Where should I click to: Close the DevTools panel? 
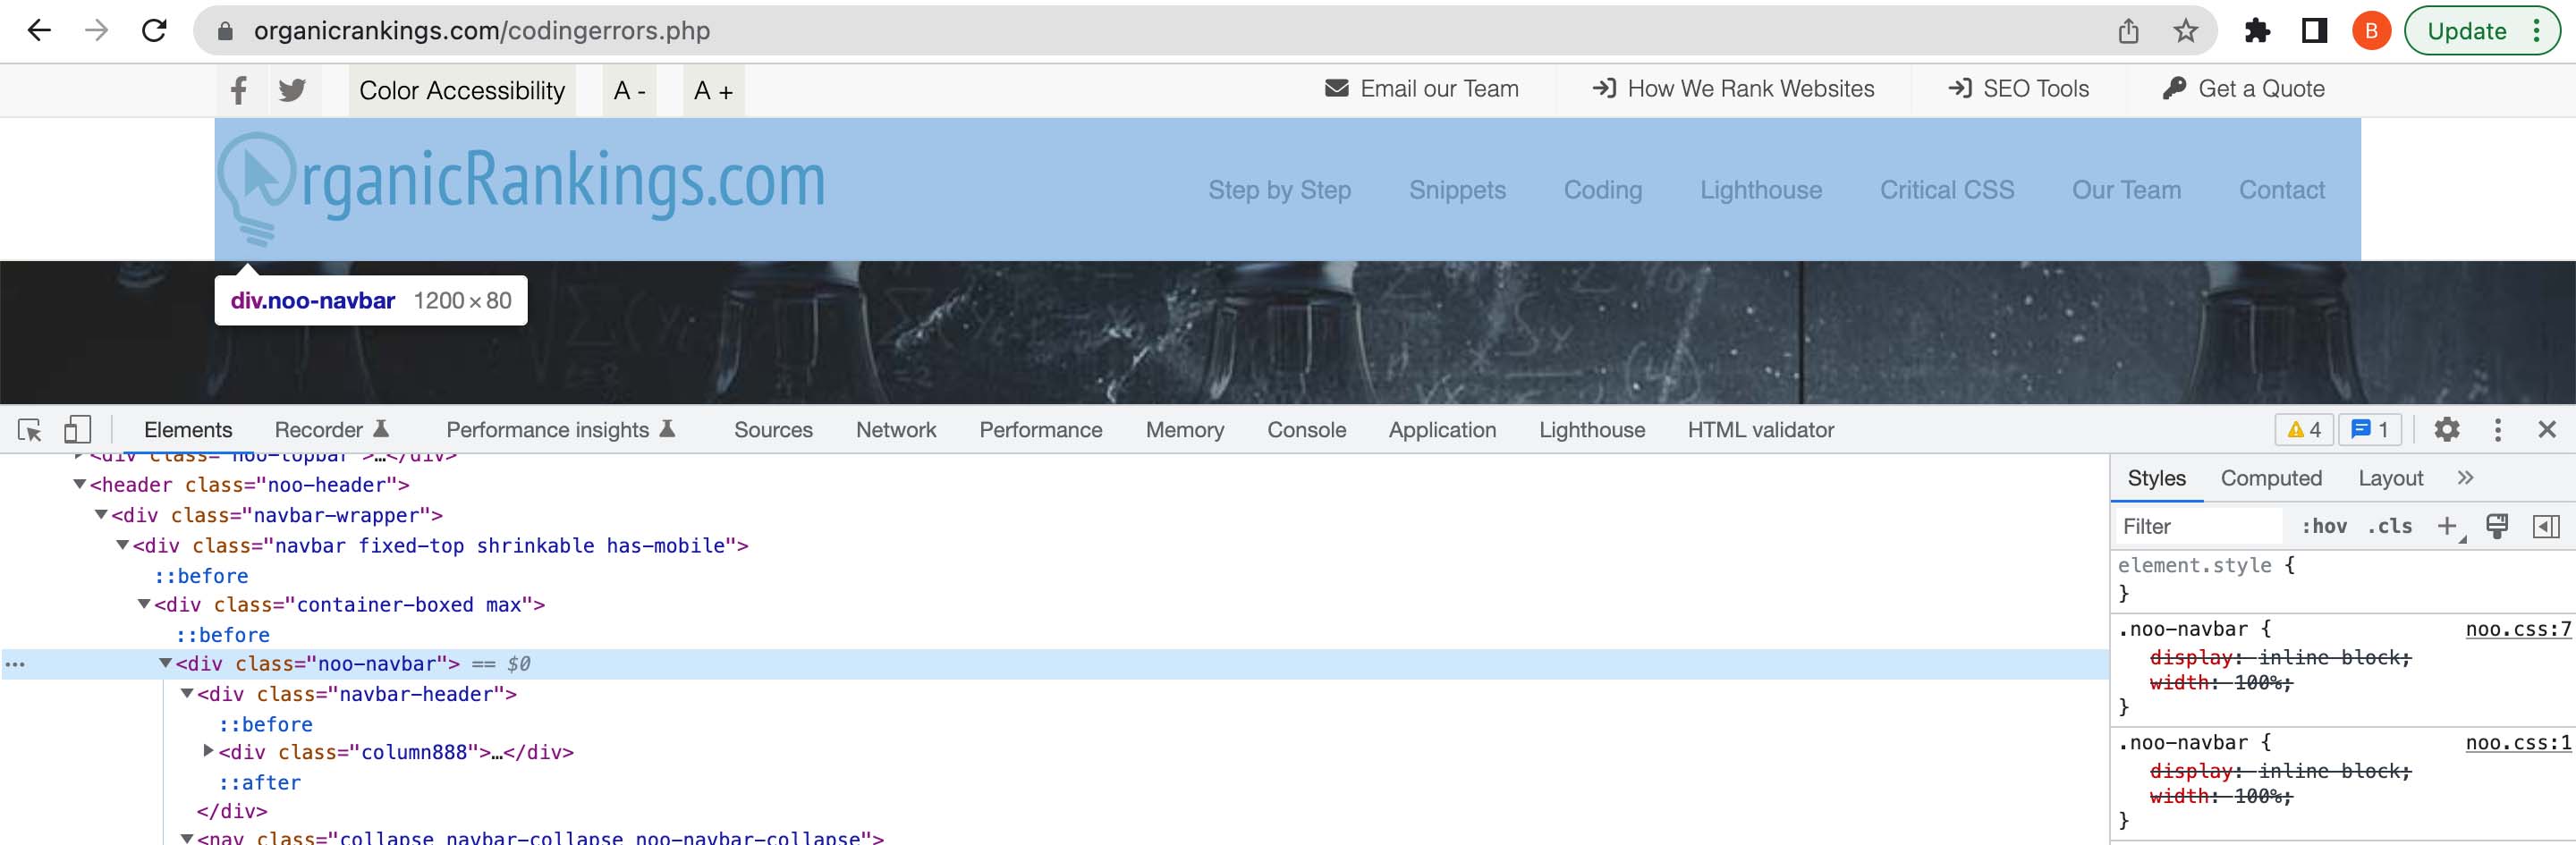2547,430
